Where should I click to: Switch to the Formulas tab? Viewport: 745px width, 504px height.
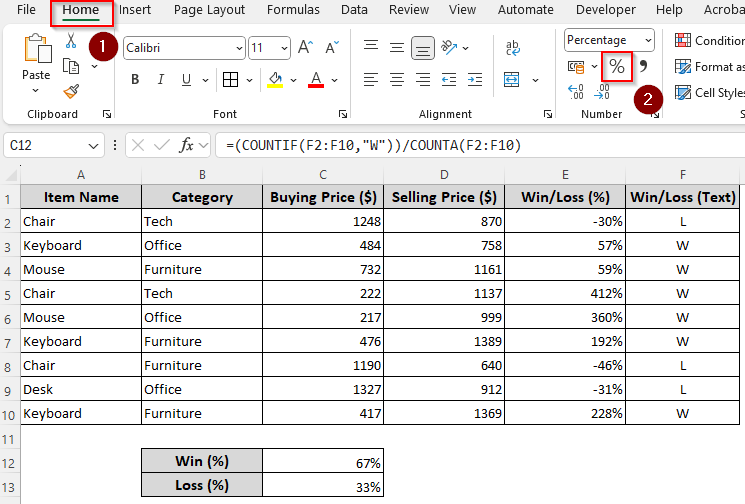tap(293, 10)
